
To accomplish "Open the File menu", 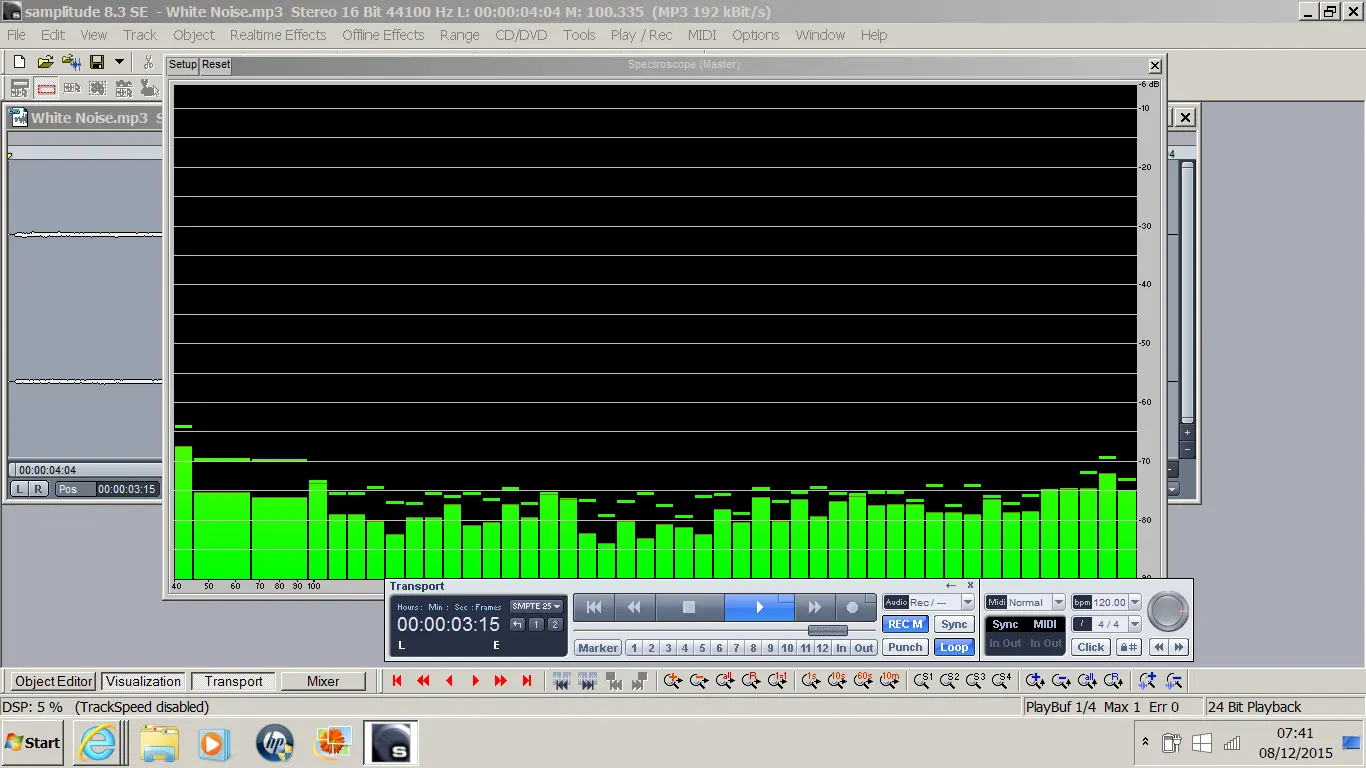I will [16, 35].
